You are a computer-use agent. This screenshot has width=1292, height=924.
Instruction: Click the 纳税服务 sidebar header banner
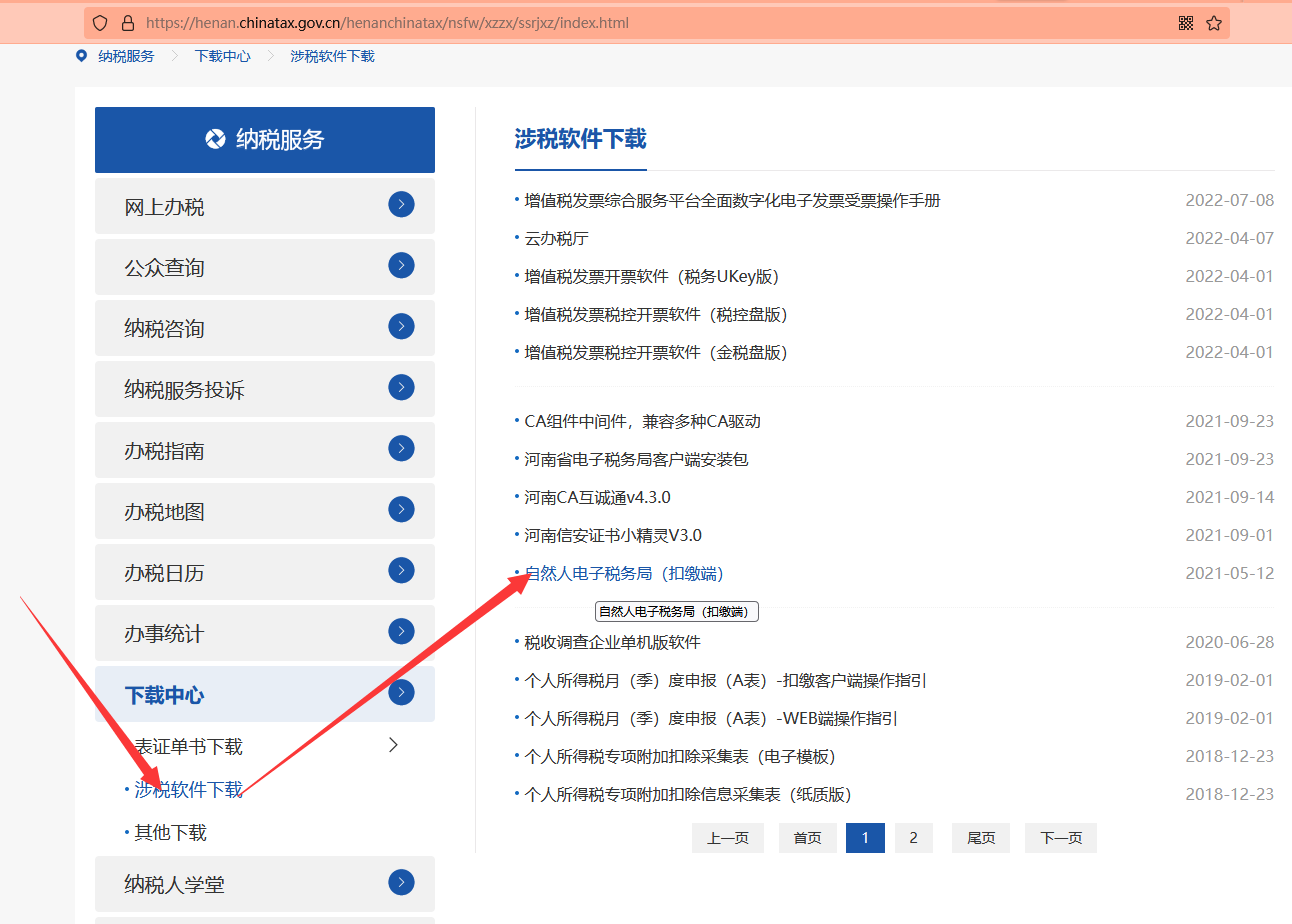(x=265, y=140)
